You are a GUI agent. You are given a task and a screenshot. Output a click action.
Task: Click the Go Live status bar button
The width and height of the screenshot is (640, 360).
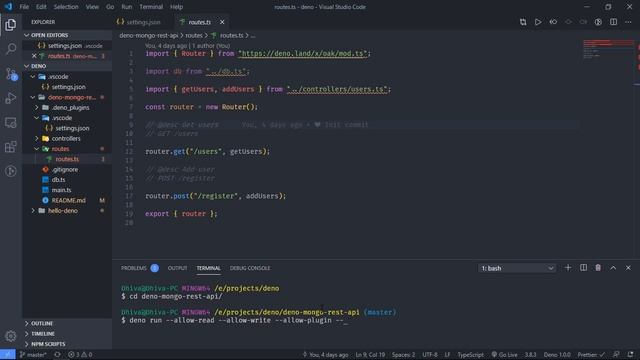[x=504, y=355]
